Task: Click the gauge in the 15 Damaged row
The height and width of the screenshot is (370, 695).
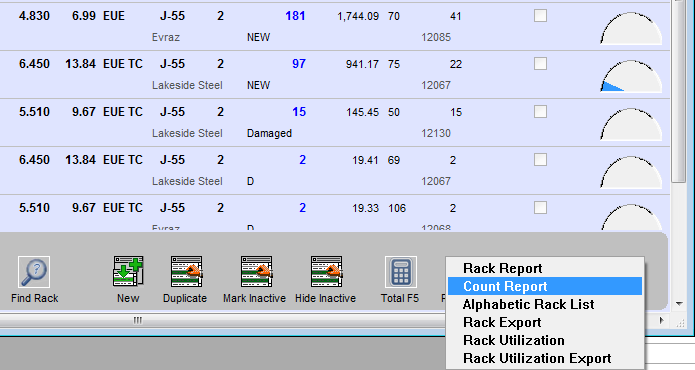Action: click(x=631, y=124)
